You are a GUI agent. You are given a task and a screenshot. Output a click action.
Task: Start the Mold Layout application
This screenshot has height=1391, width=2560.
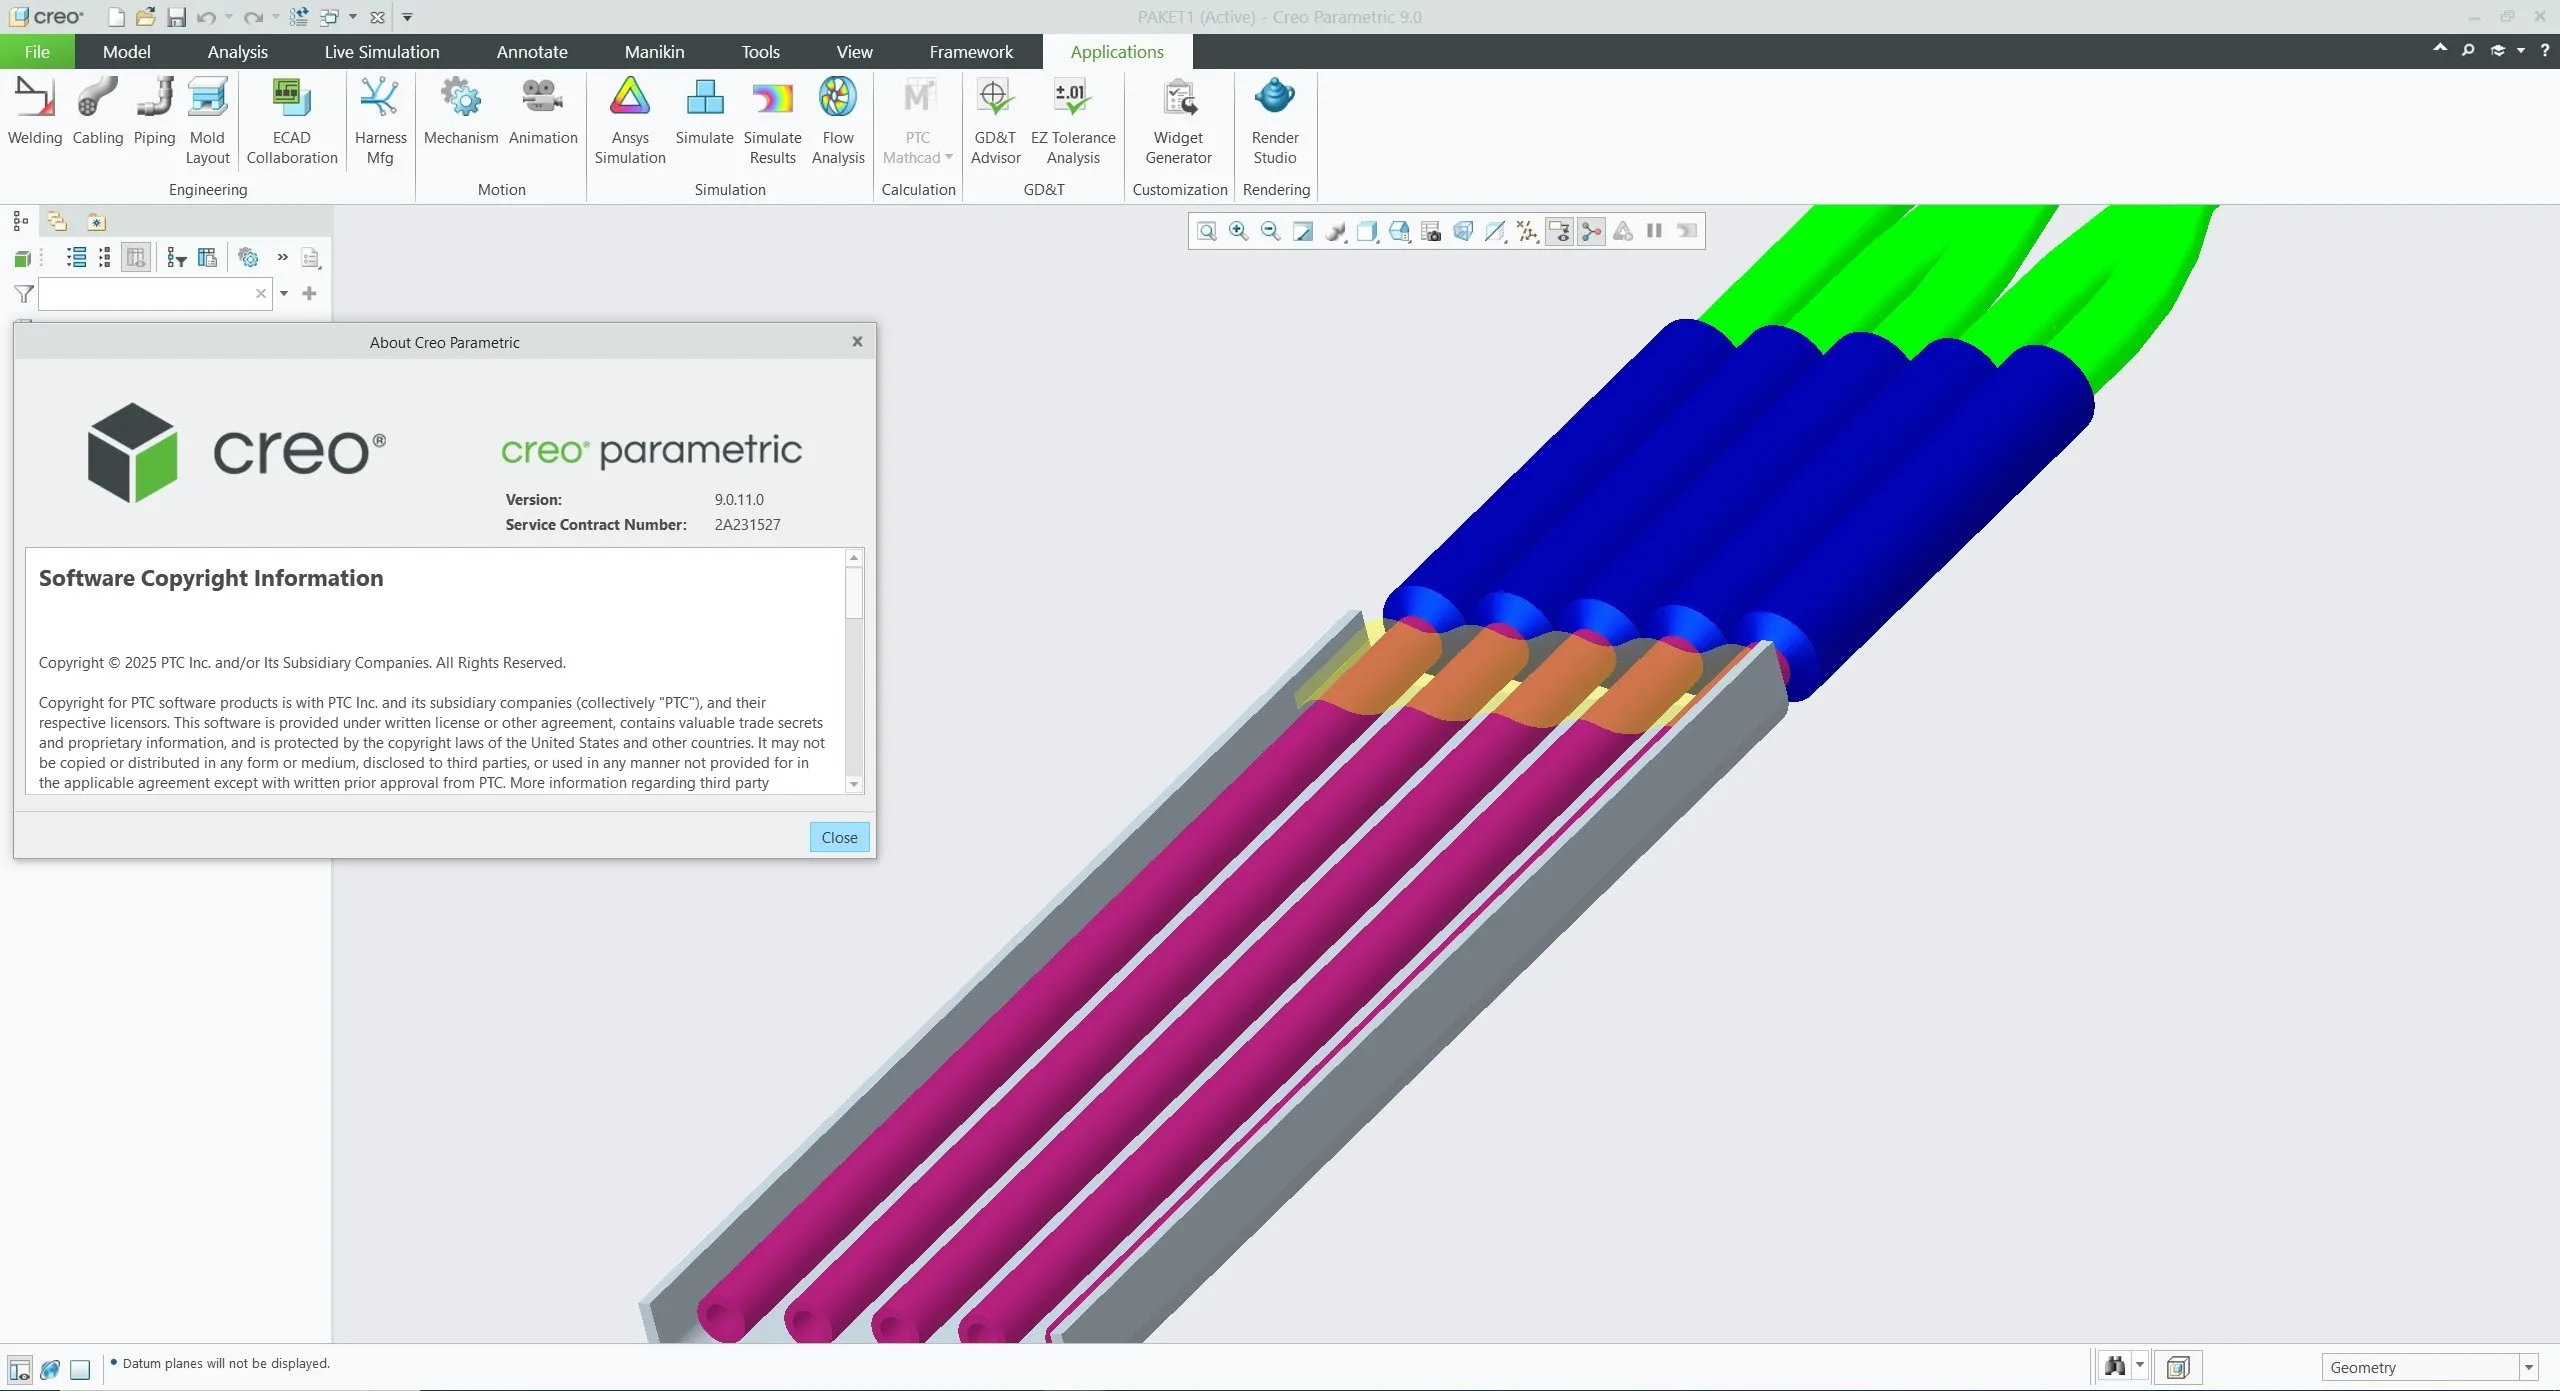coord(207,121)
